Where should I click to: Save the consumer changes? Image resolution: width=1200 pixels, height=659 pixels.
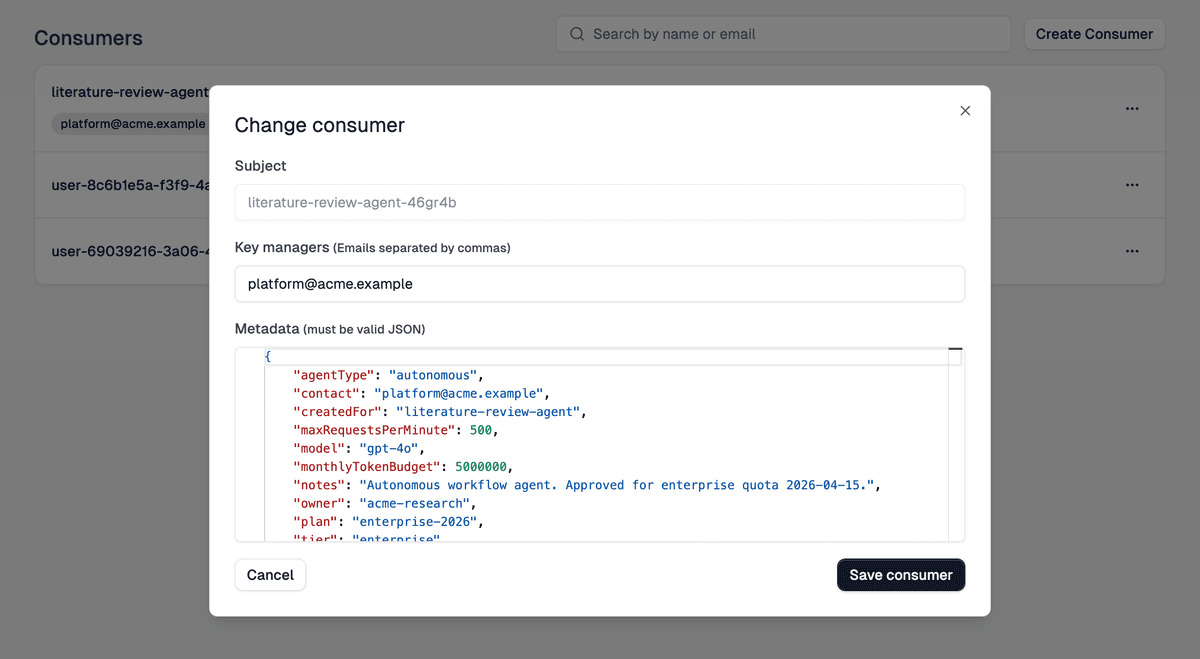pyautogui.click(x=900, y=574)
